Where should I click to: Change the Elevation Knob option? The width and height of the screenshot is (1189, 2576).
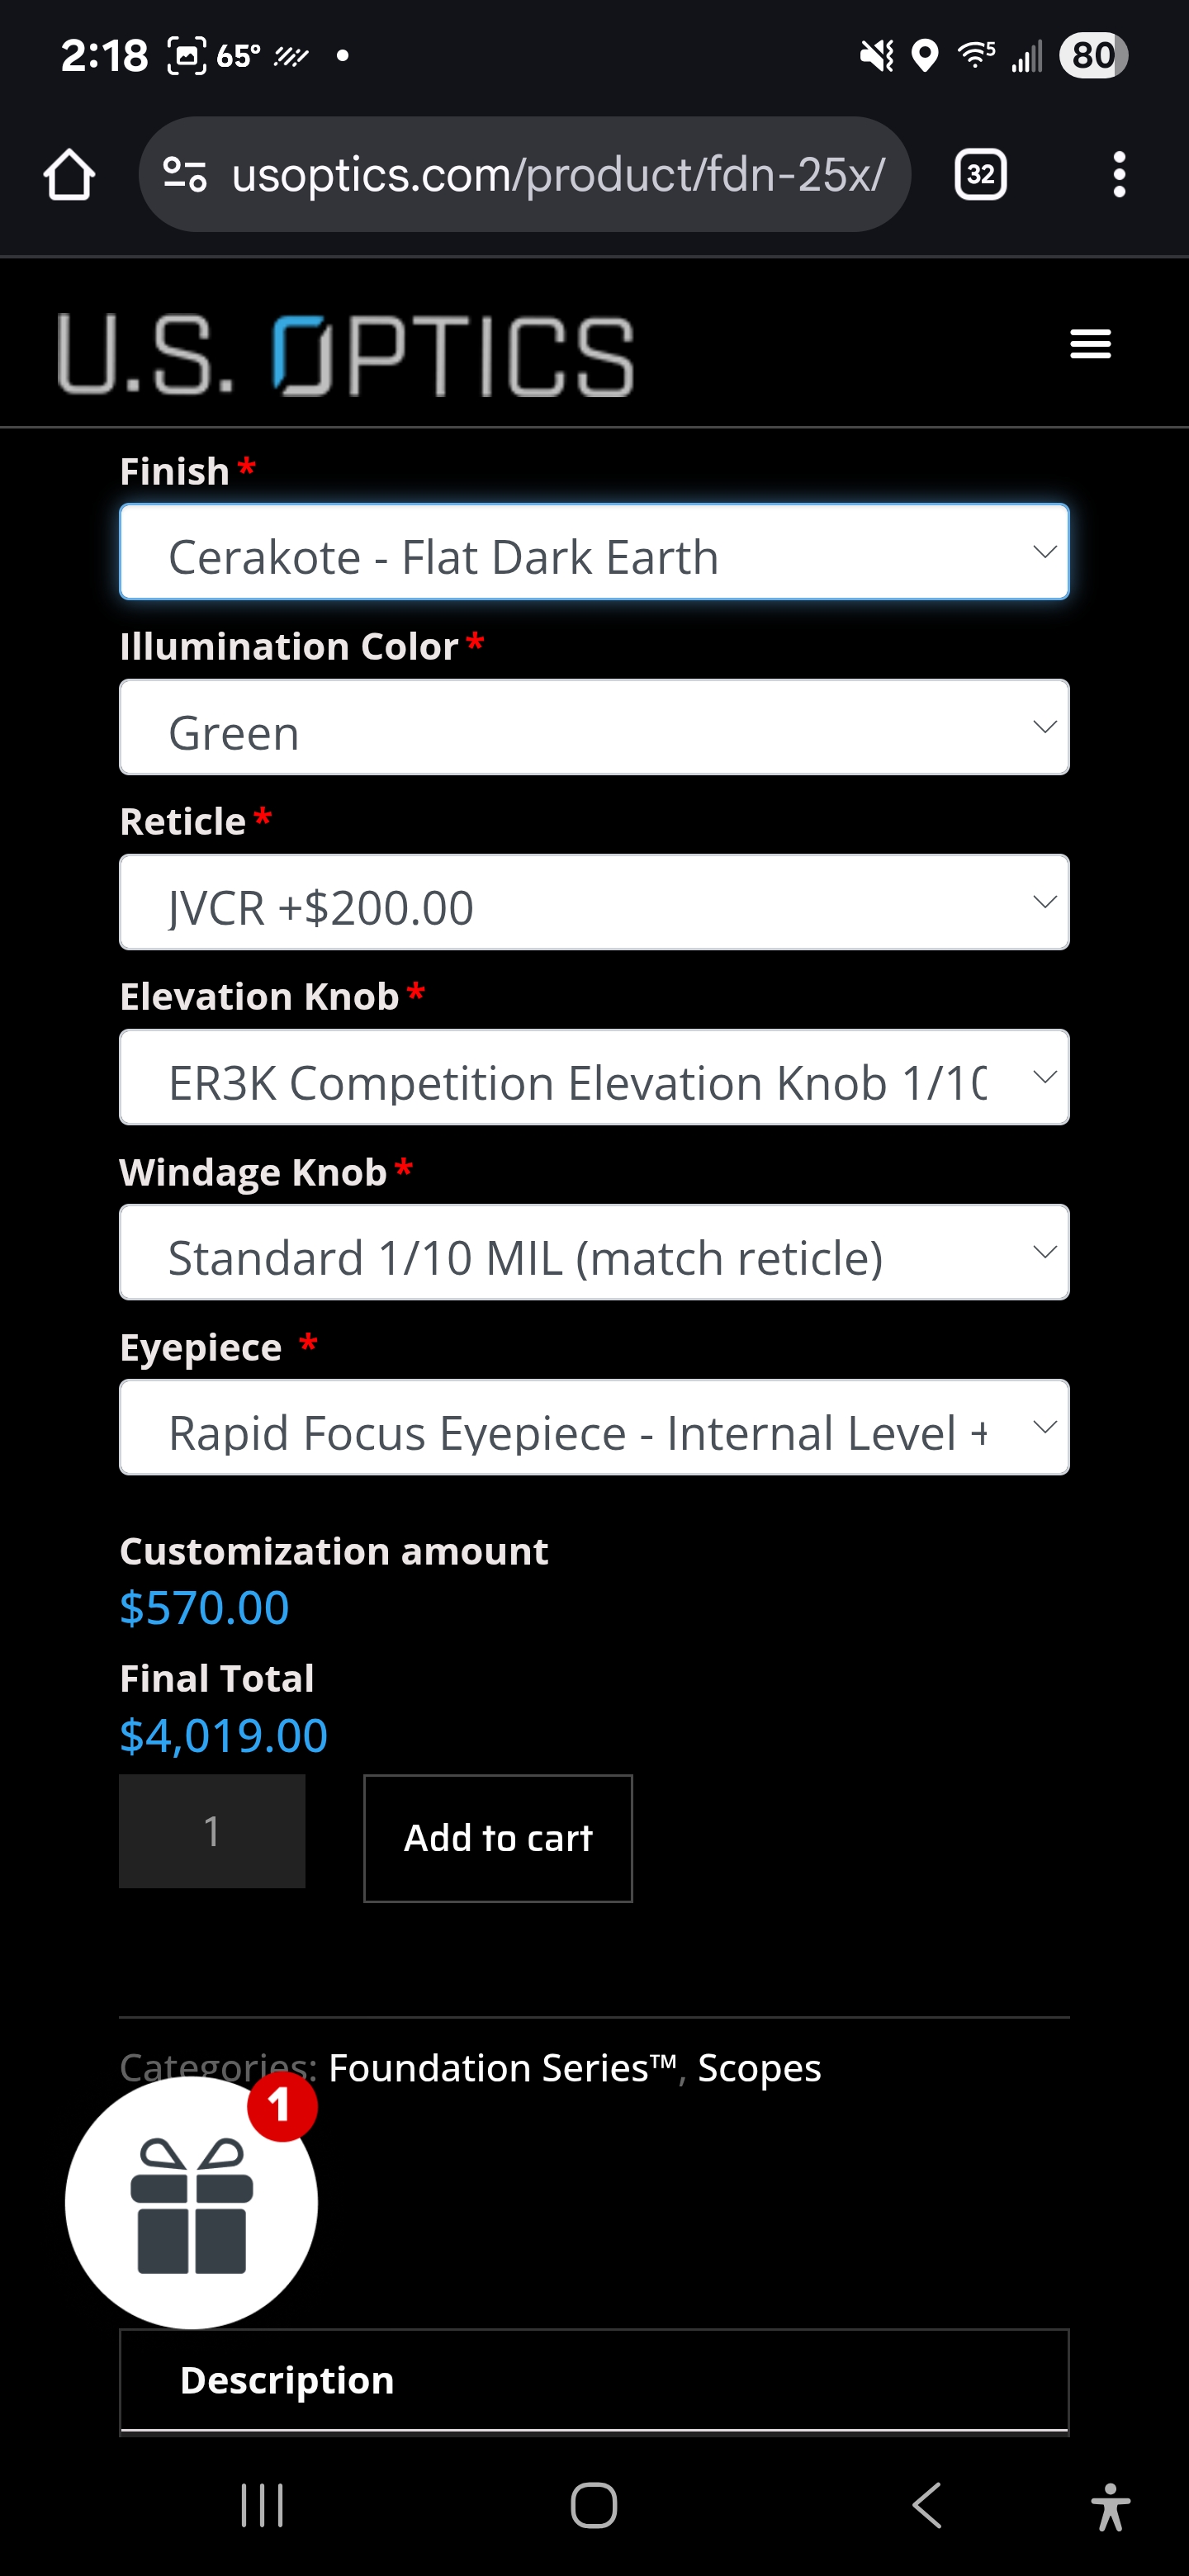coord(594,1078)
